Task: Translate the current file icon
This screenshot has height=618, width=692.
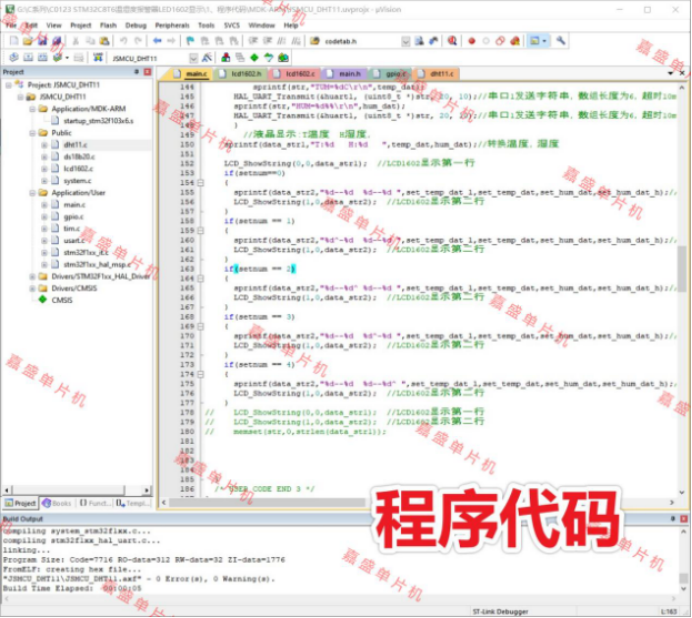Action: [14, 57]
